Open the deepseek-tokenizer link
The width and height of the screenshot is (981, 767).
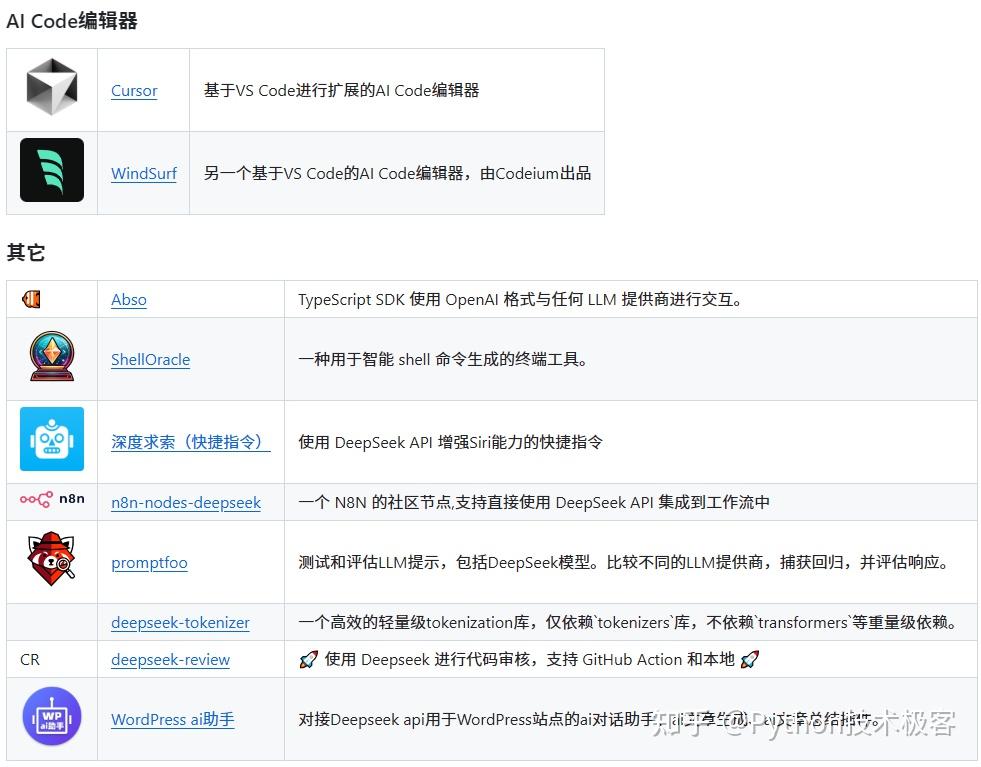(x=180, y=622)
